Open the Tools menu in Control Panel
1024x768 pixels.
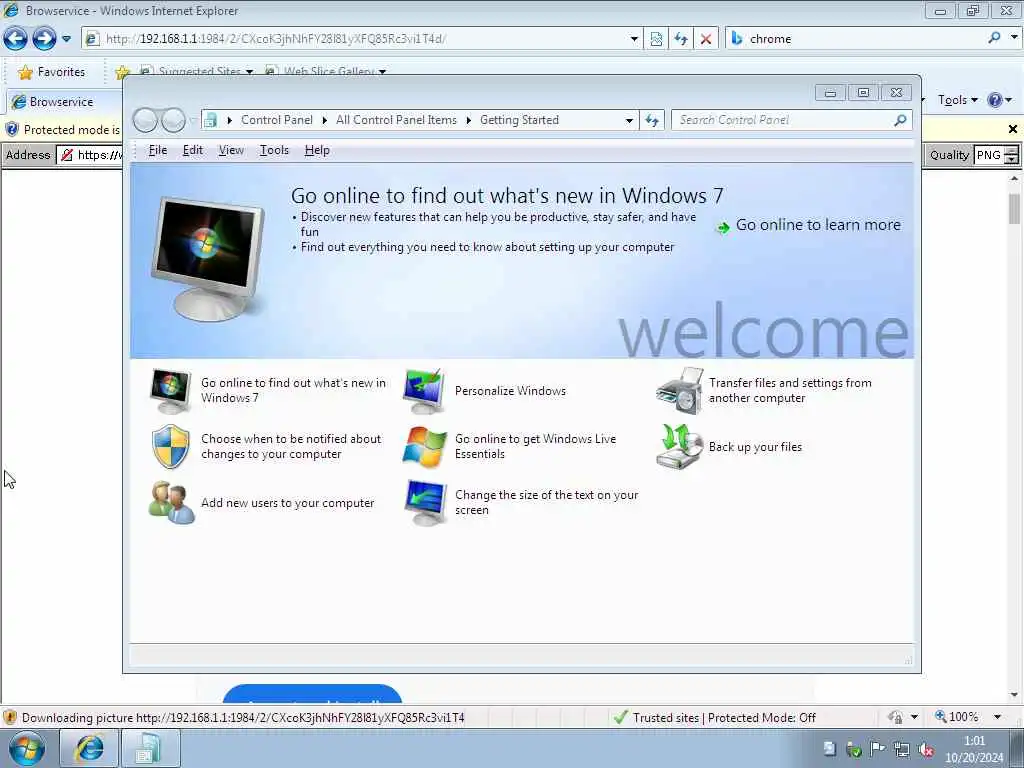point(274,150)
